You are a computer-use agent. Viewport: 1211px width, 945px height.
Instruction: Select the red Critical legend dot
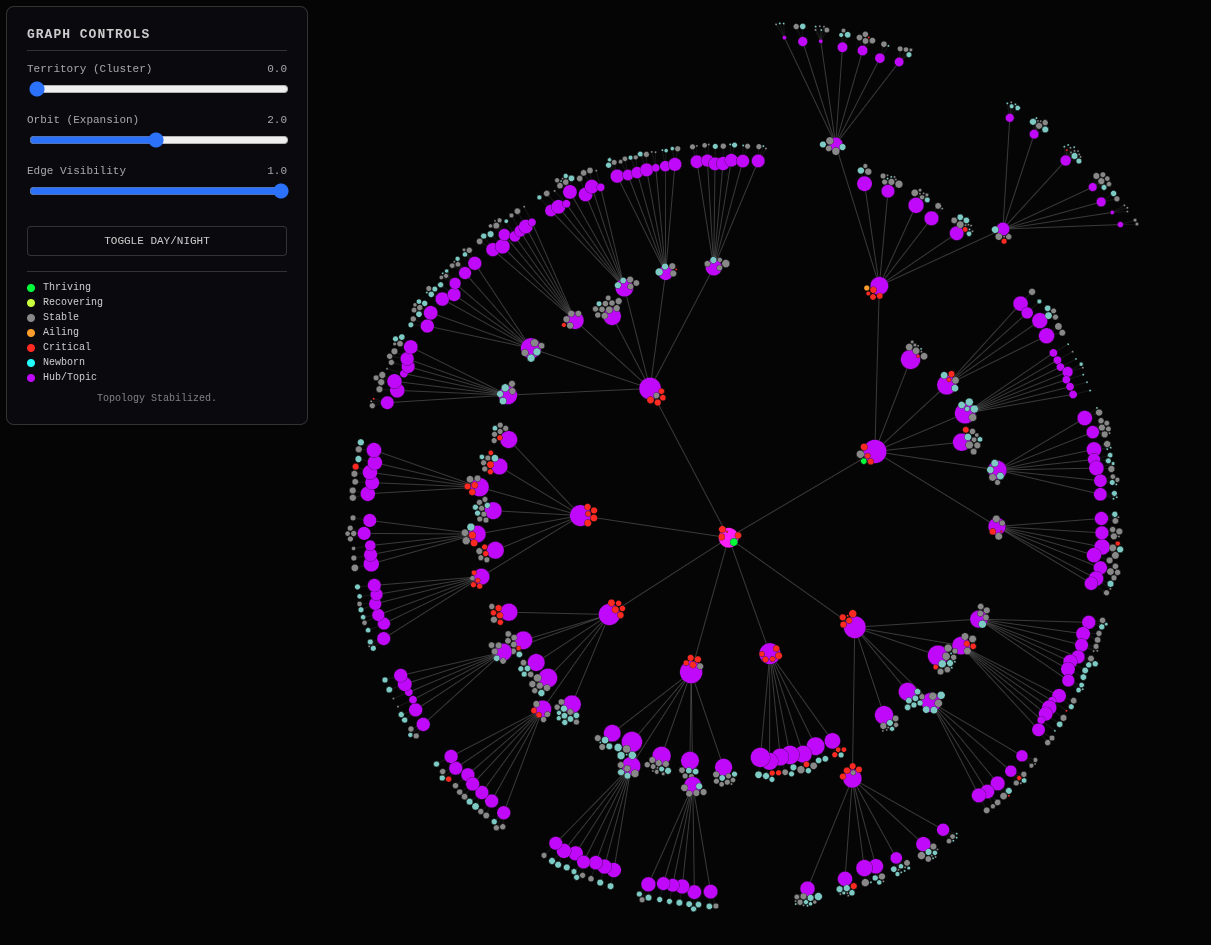[x=31, y=347]
